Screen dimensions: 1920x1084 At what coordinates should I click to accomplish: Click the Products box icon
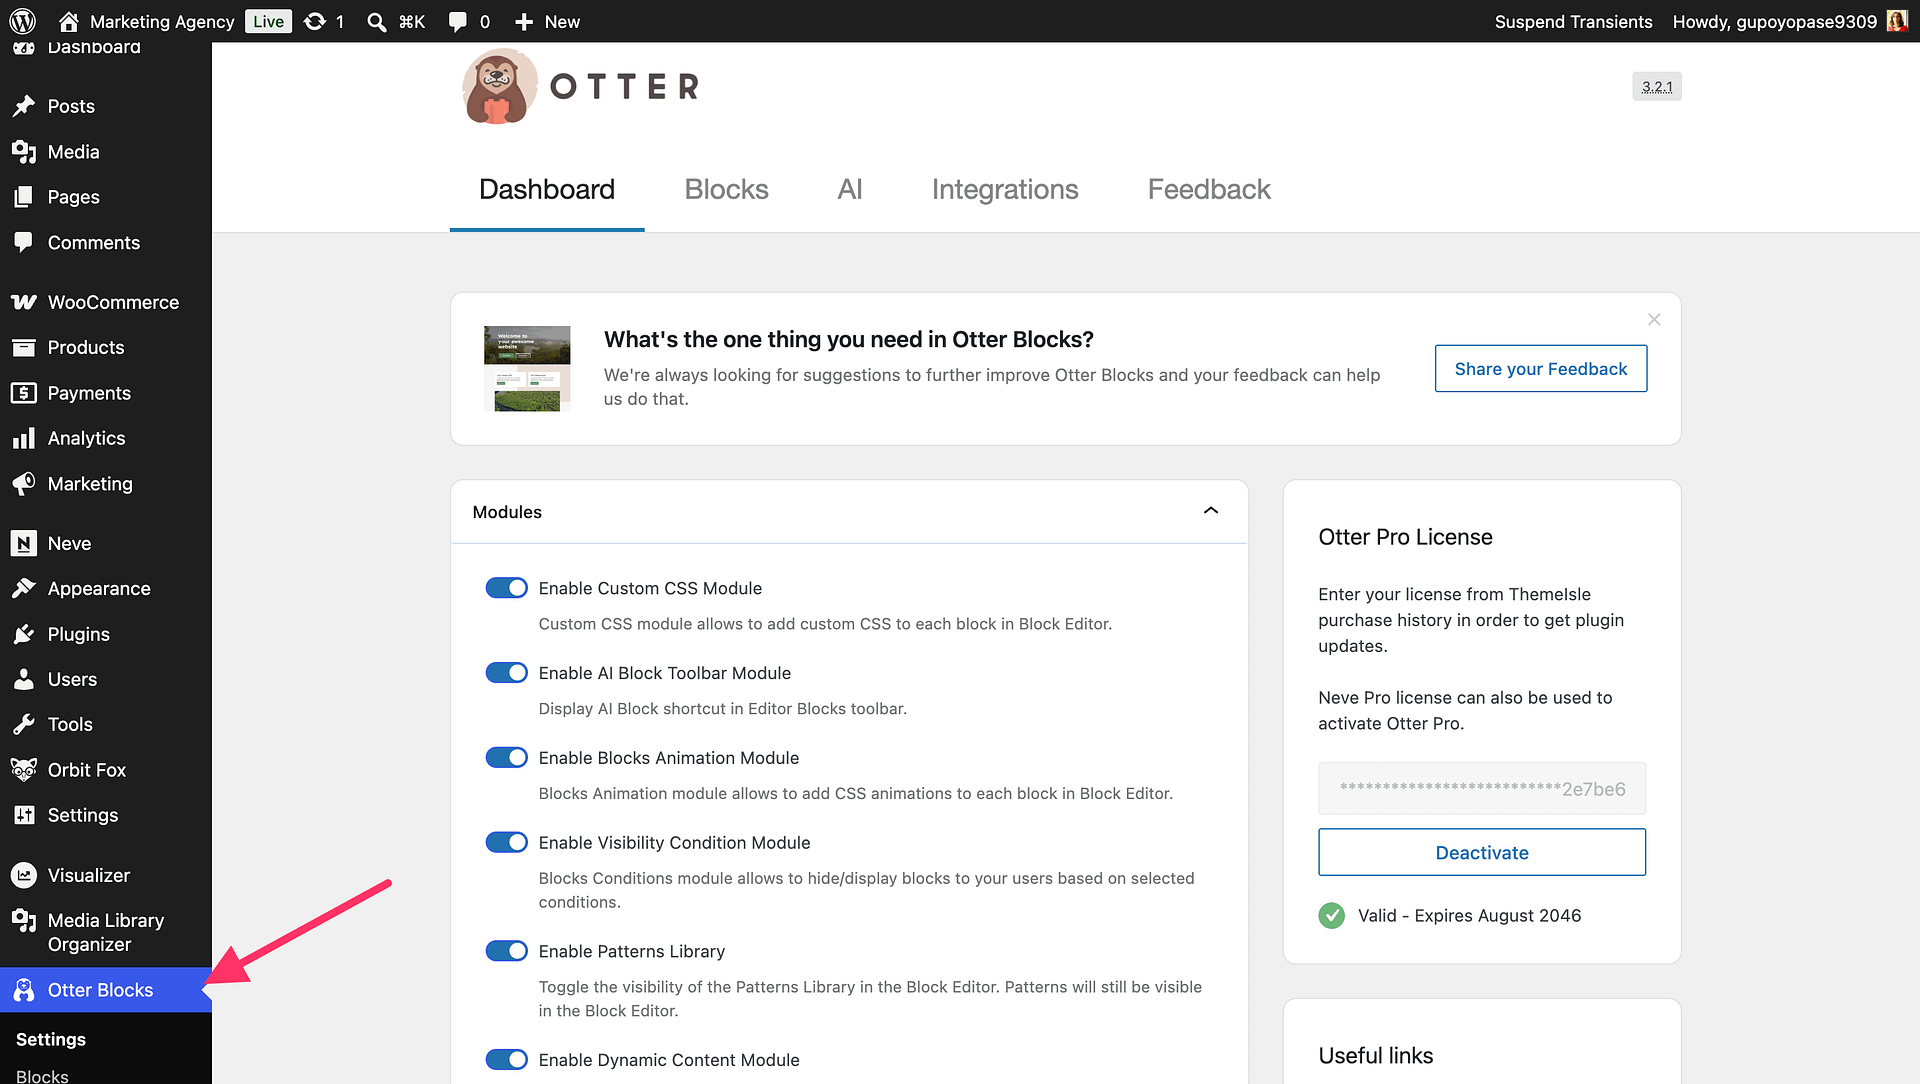[24, 347]
